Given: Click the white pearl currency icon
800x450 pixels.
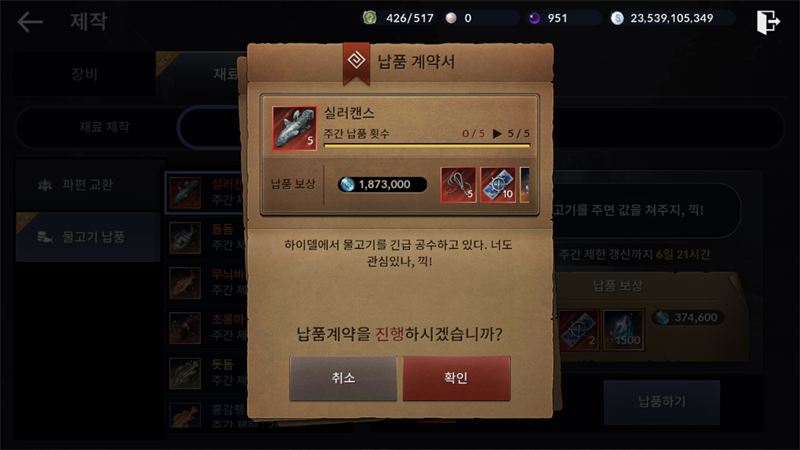Looking at the screenshot, I should pyautogui.click(x=451, y=18).
